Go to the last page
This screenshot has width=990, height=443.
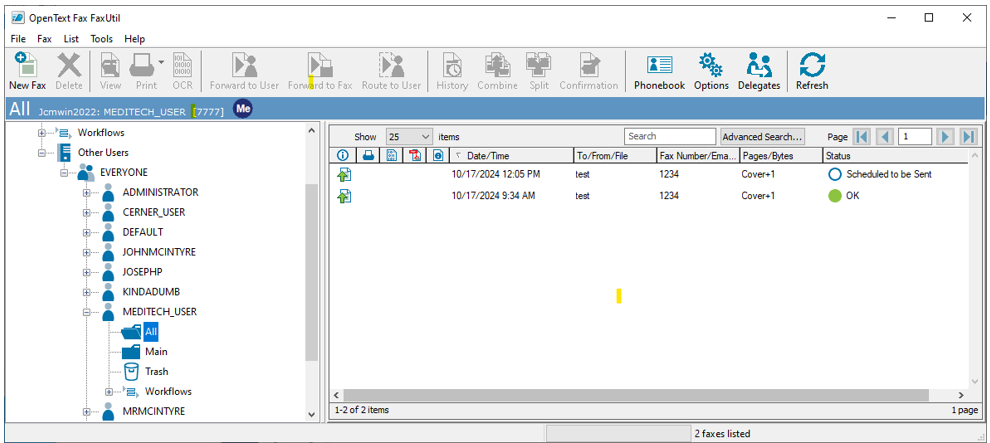968,136
